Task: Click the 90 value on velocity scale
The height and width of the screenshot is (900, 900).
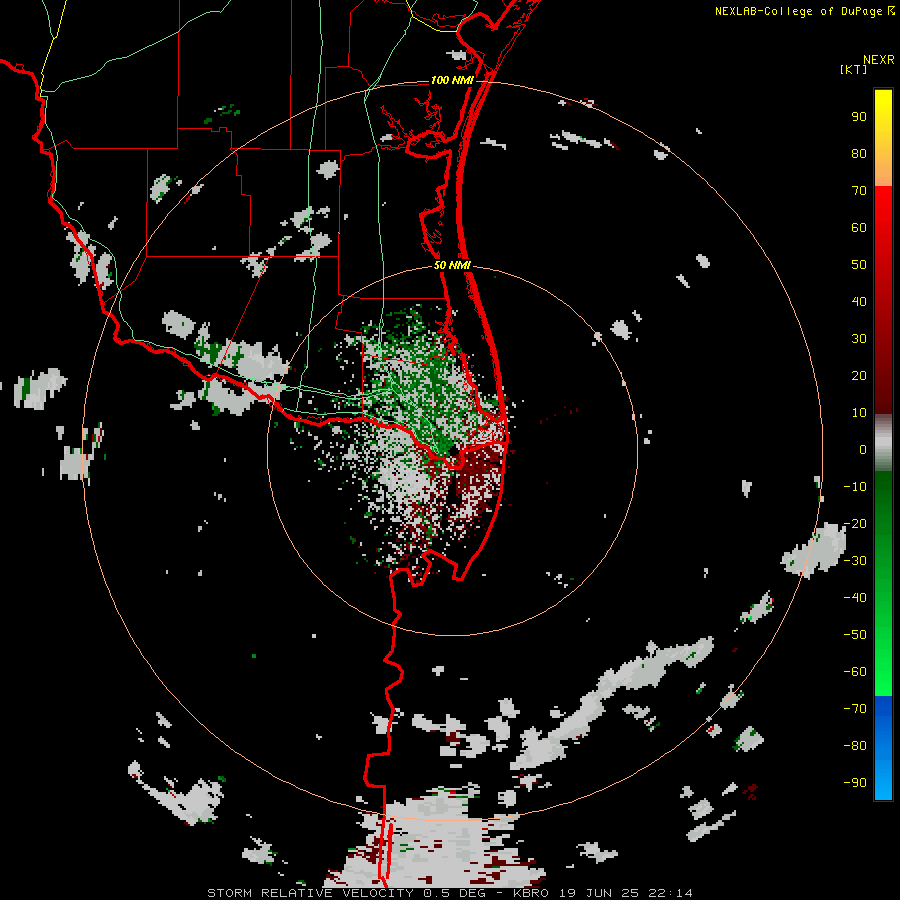Action: click(x=859, y=117)
